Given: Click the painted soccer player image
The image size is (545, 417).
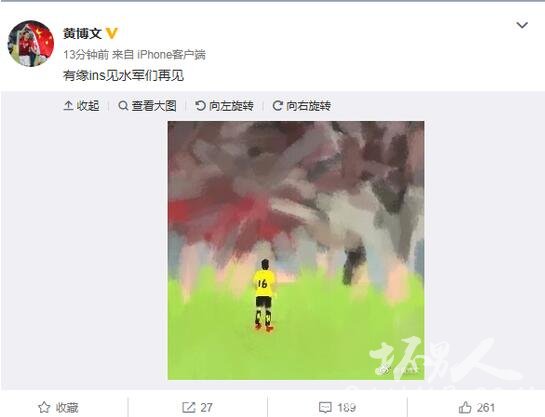Looking at the screenshot, I should (296, 250).
